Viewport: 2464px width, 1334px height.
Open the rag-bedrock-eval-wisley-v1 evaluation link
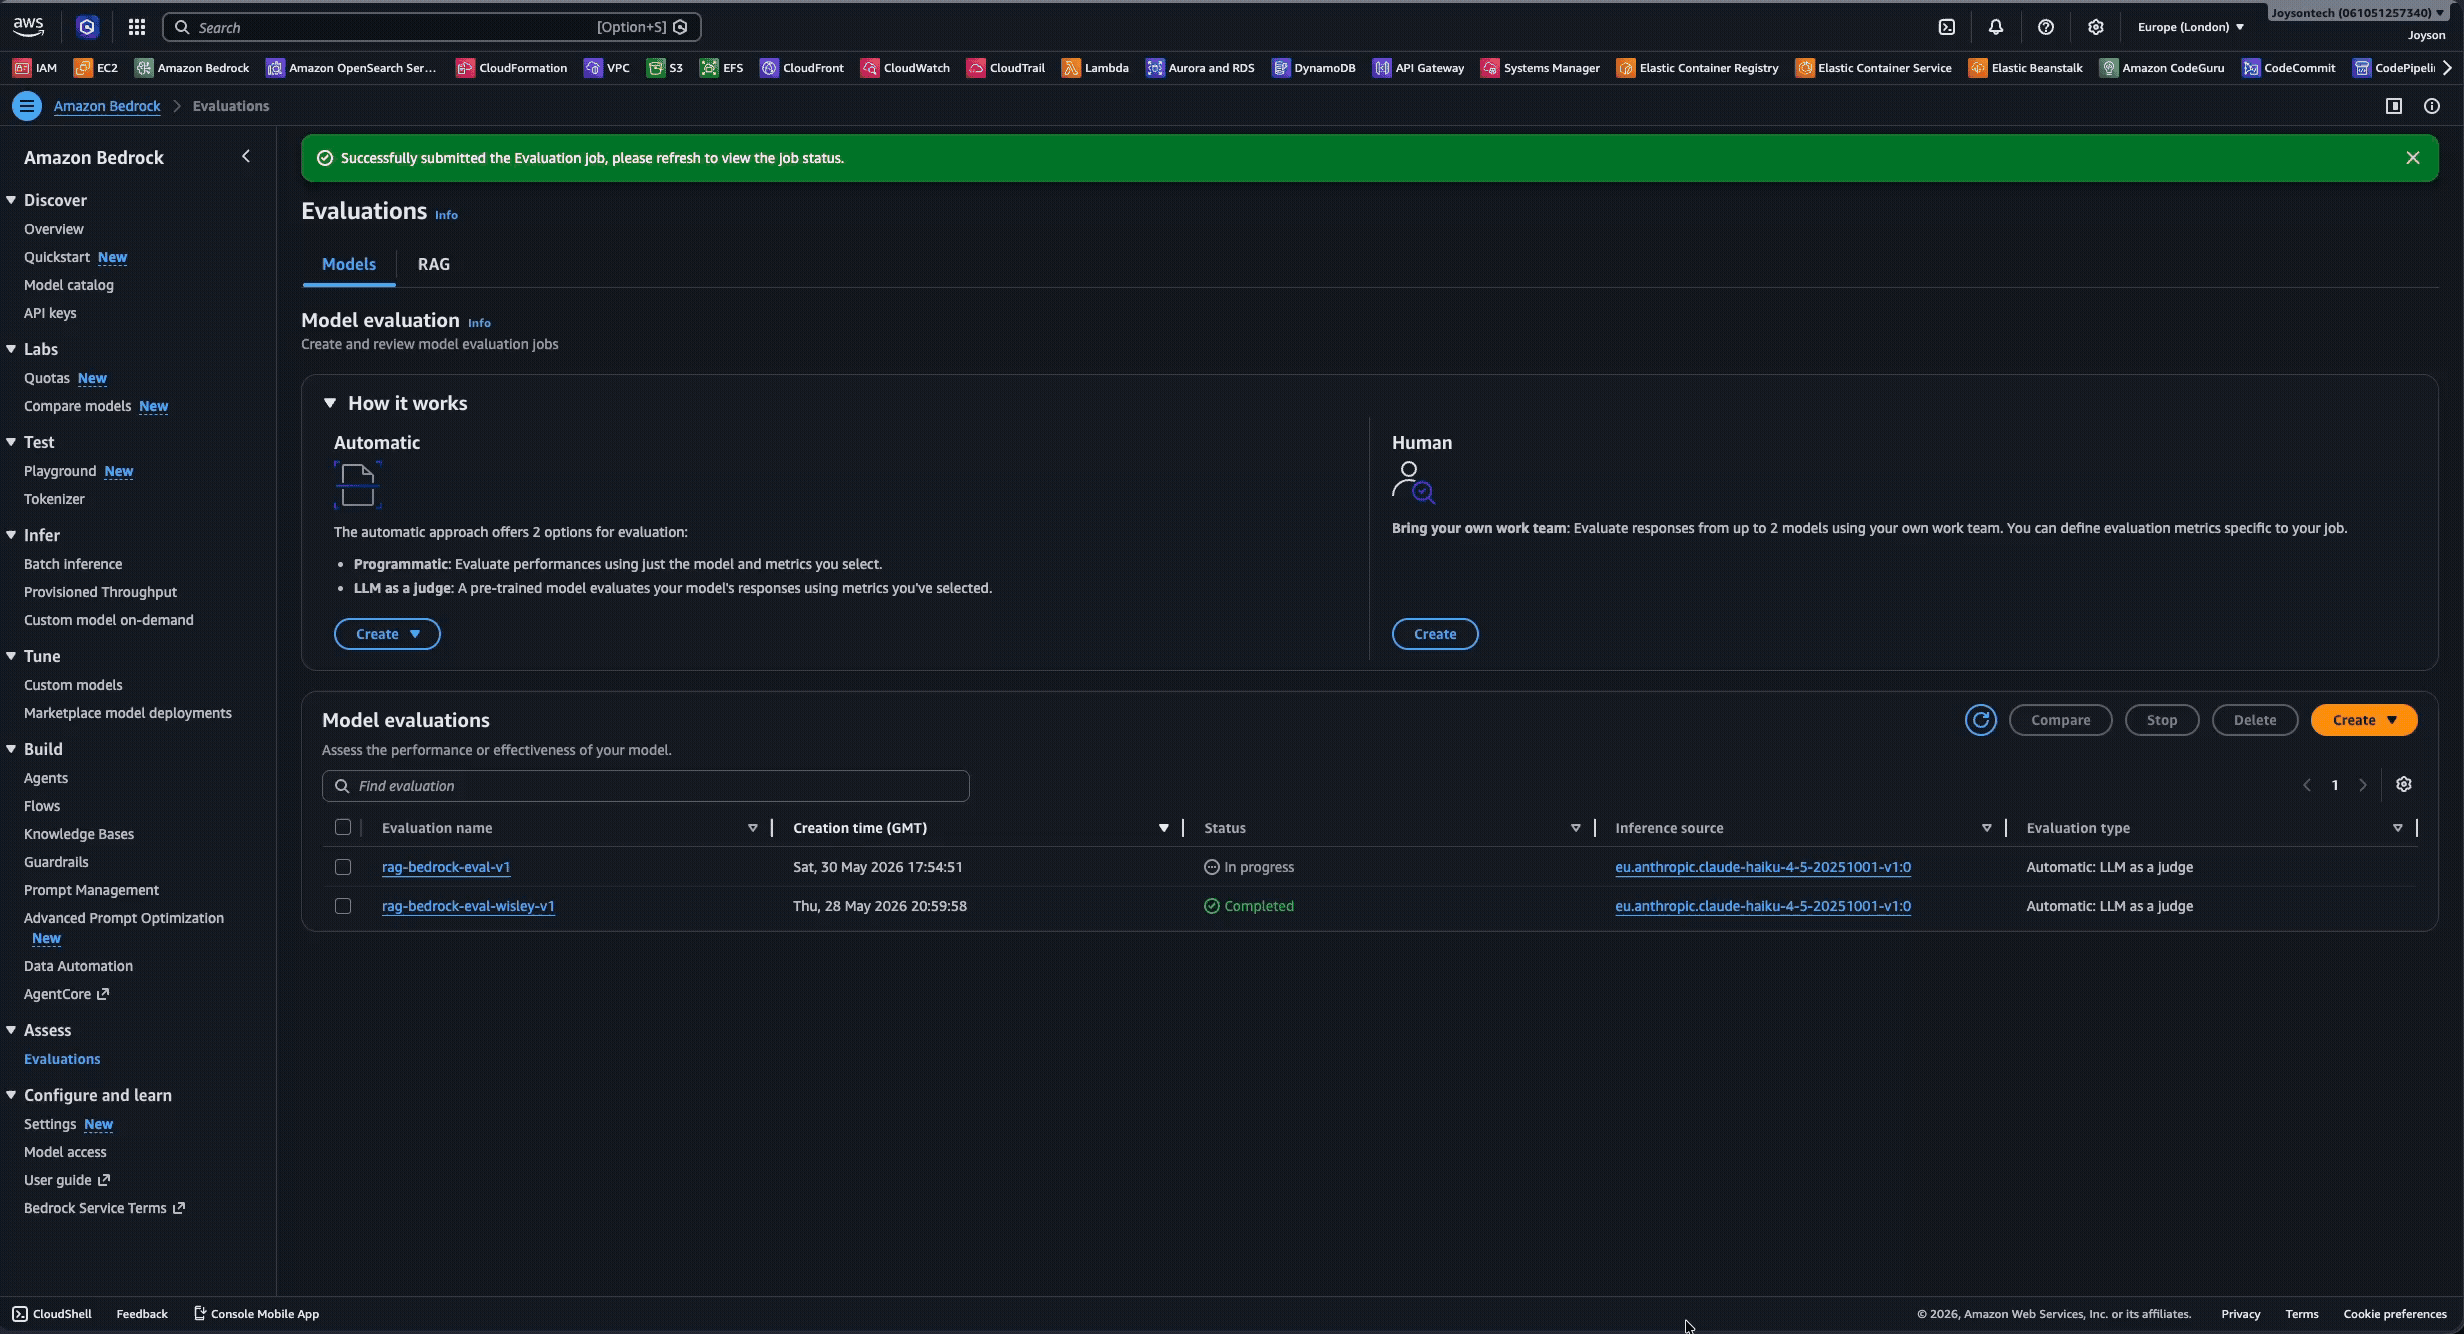[x=468, y=906]
